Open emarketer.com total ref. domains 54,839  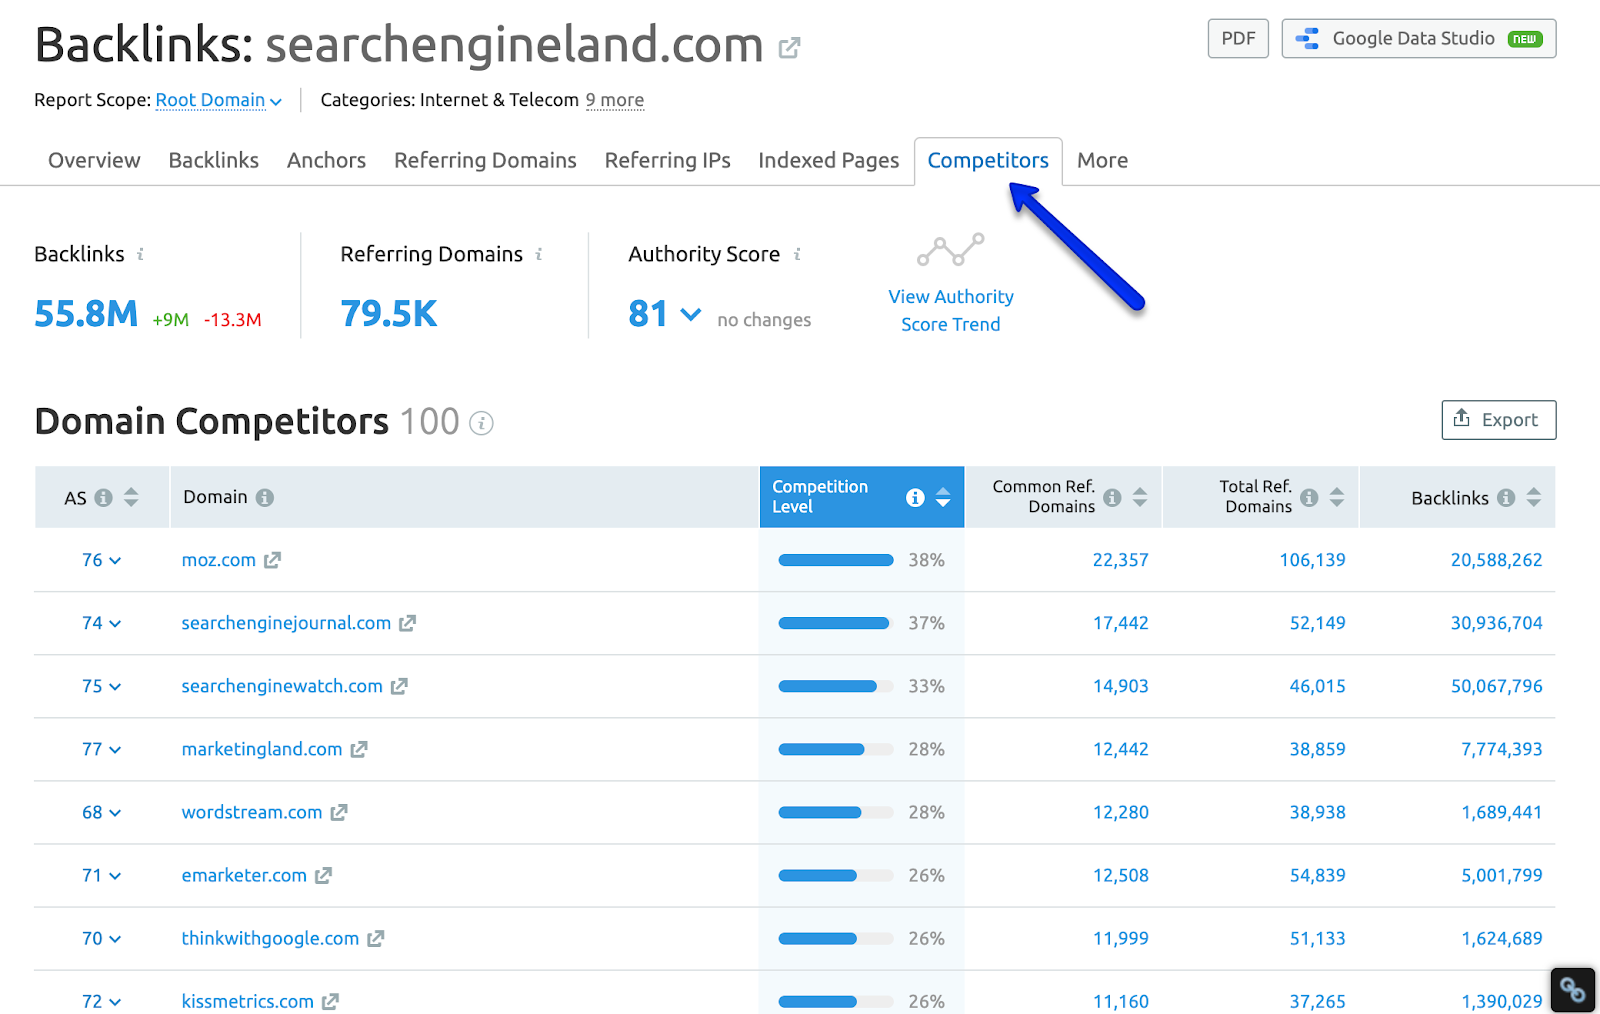1317,875
